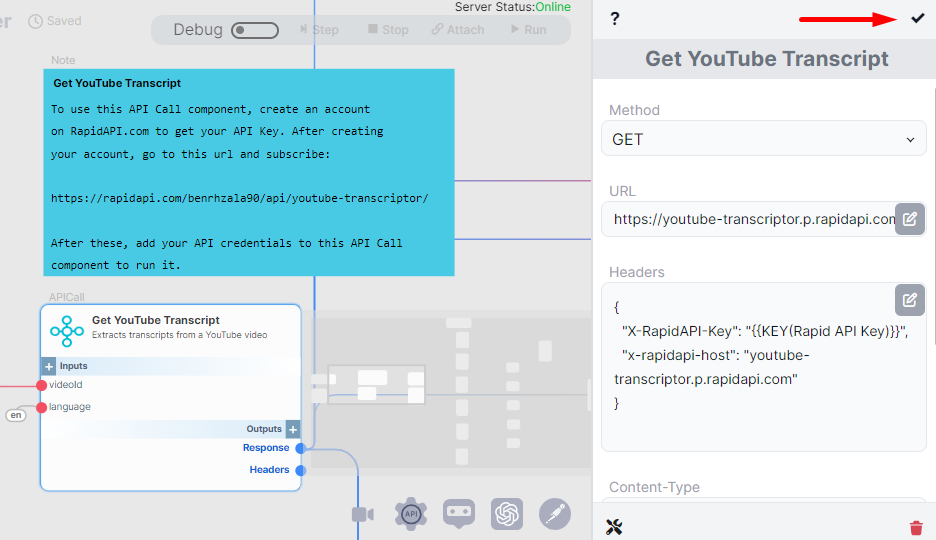Select the Response output connector

[x=301, y=448]
